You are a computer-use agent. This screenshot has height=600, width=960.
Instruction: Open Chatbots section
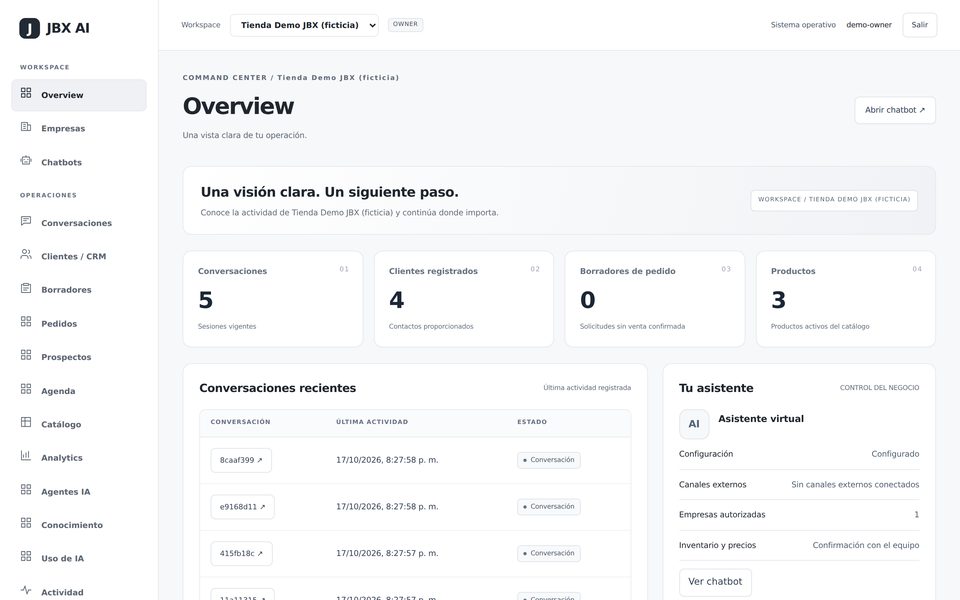coord(79,162)
